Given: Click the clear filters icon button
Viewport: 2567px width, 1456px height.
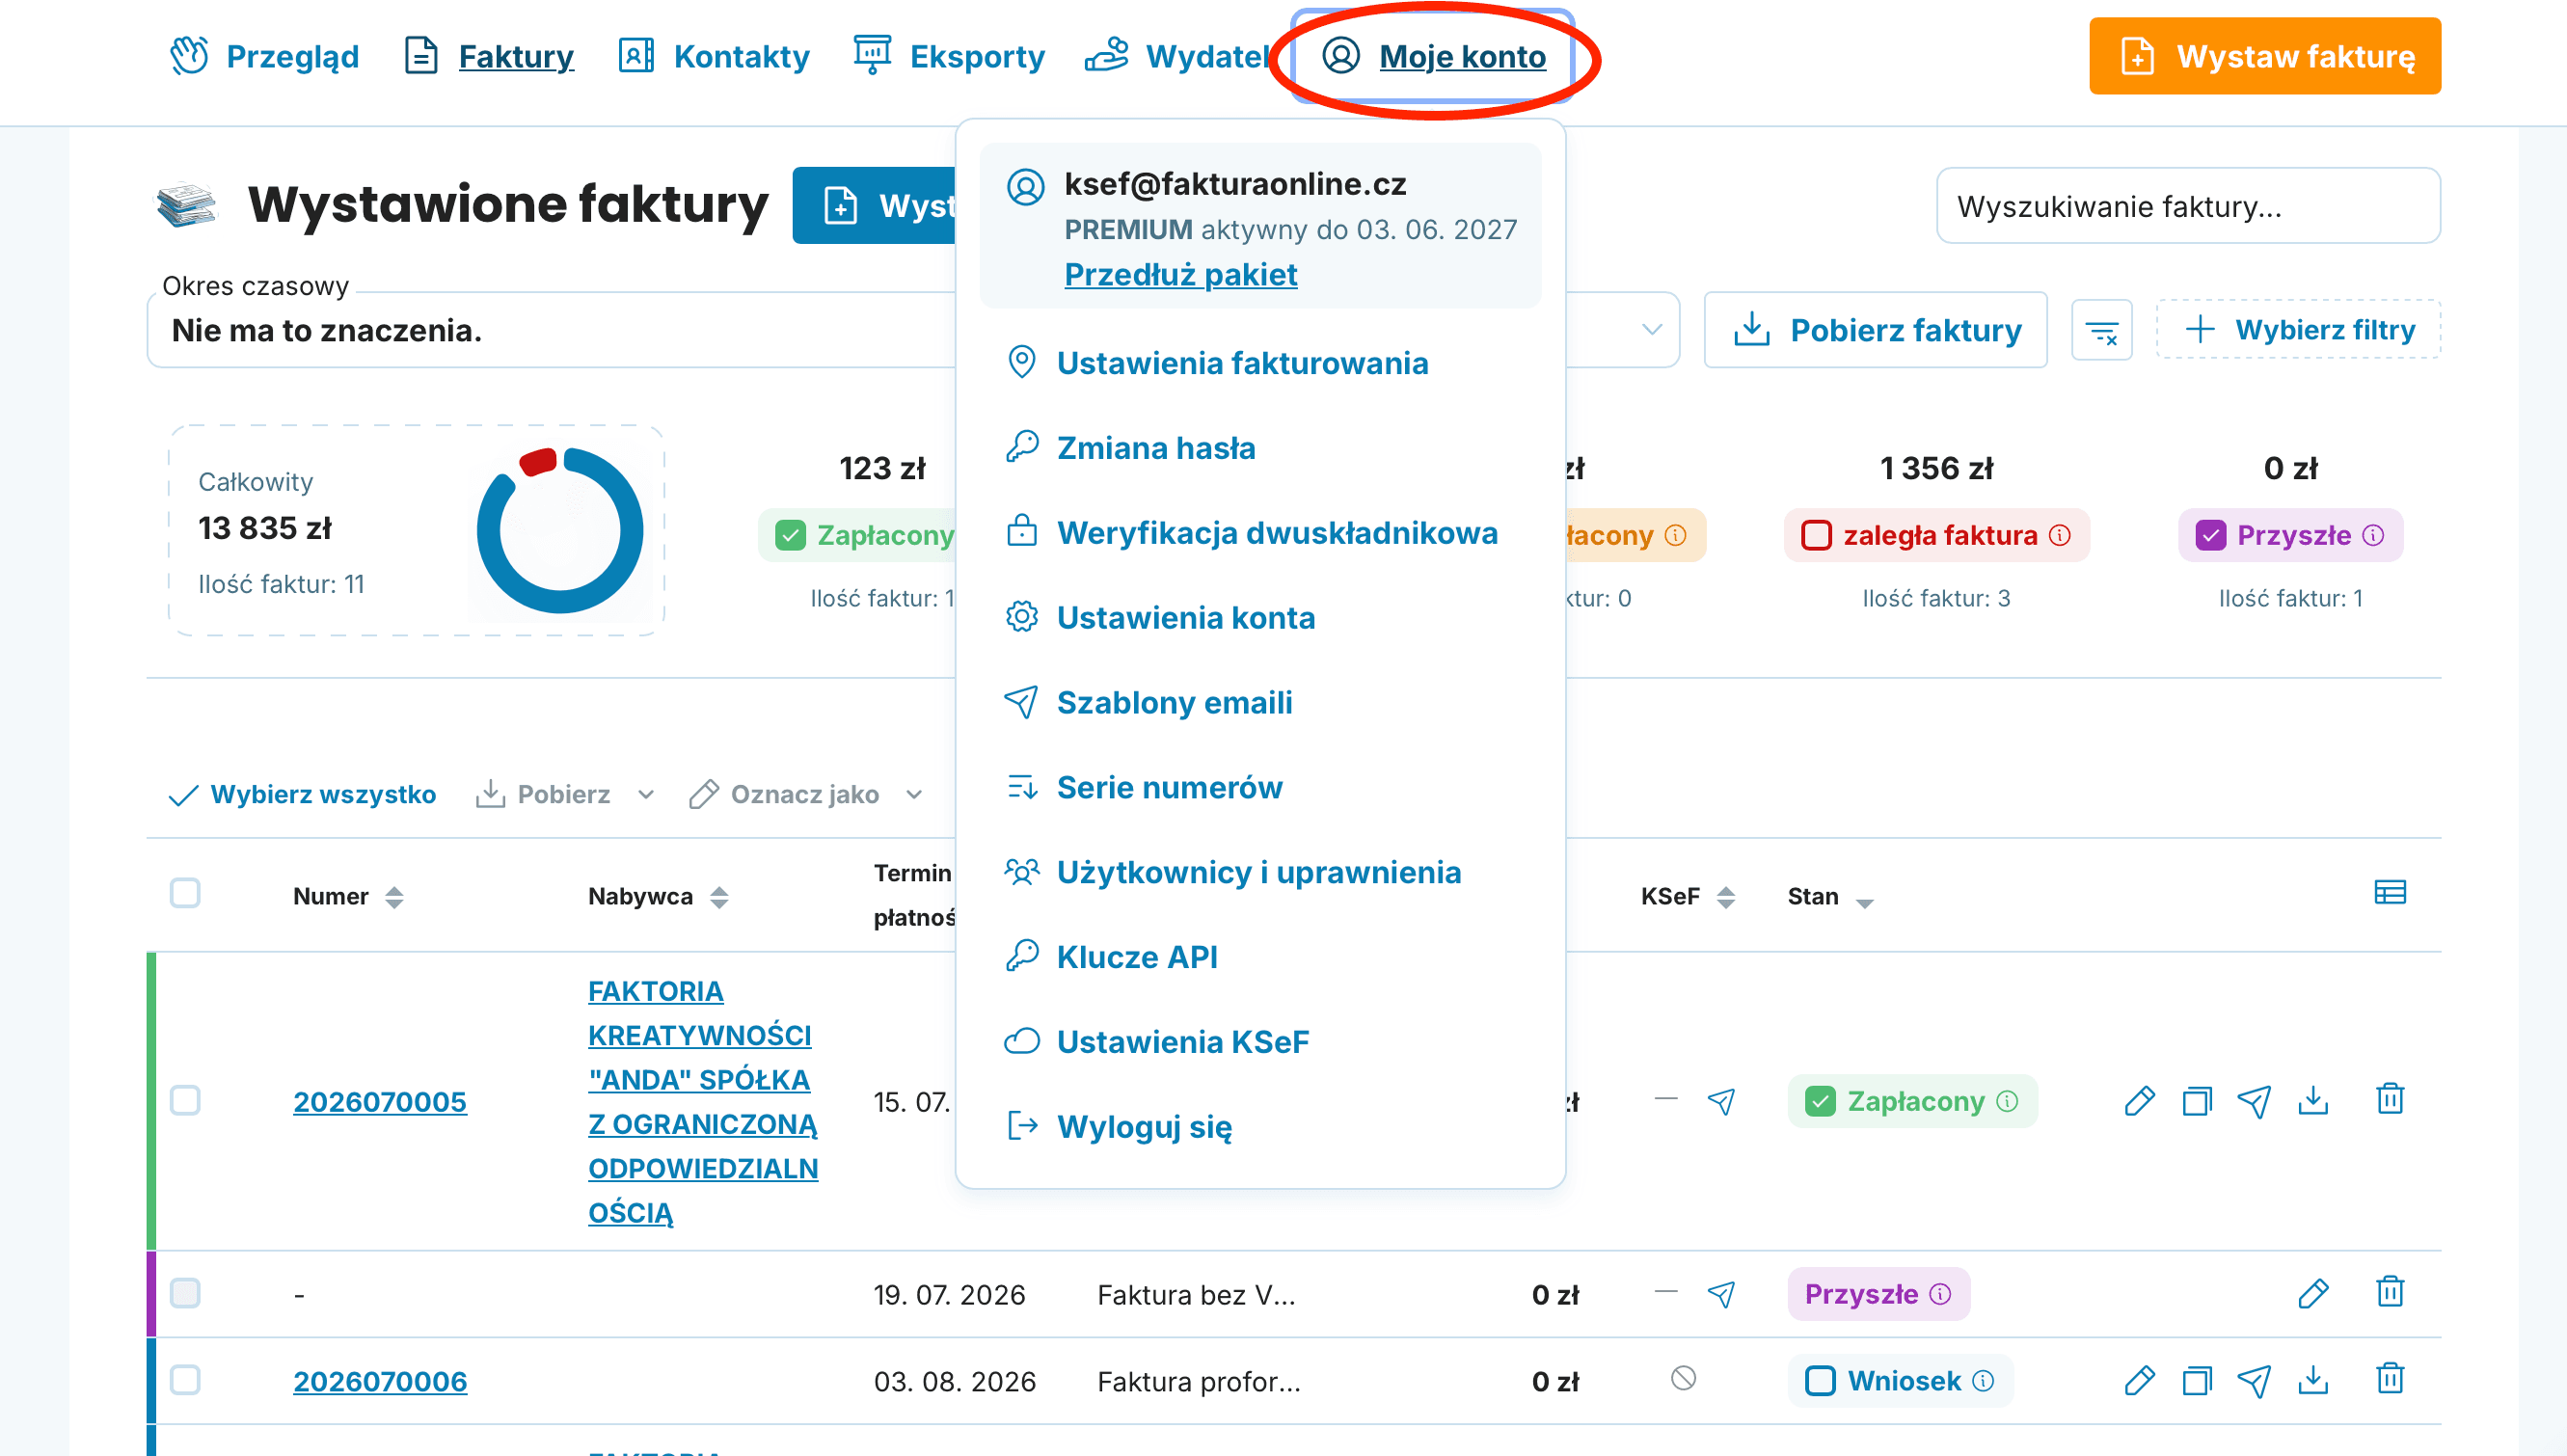Looking at the screenshot, I should [2102, 330].
